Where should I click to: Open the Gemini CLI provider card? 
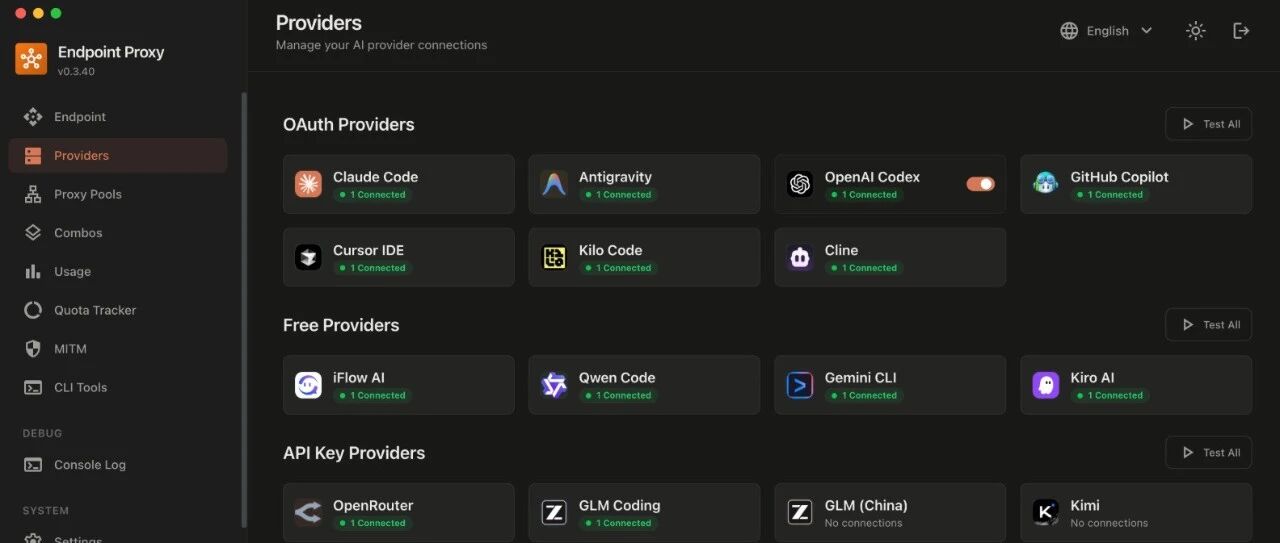coord(890,385)
